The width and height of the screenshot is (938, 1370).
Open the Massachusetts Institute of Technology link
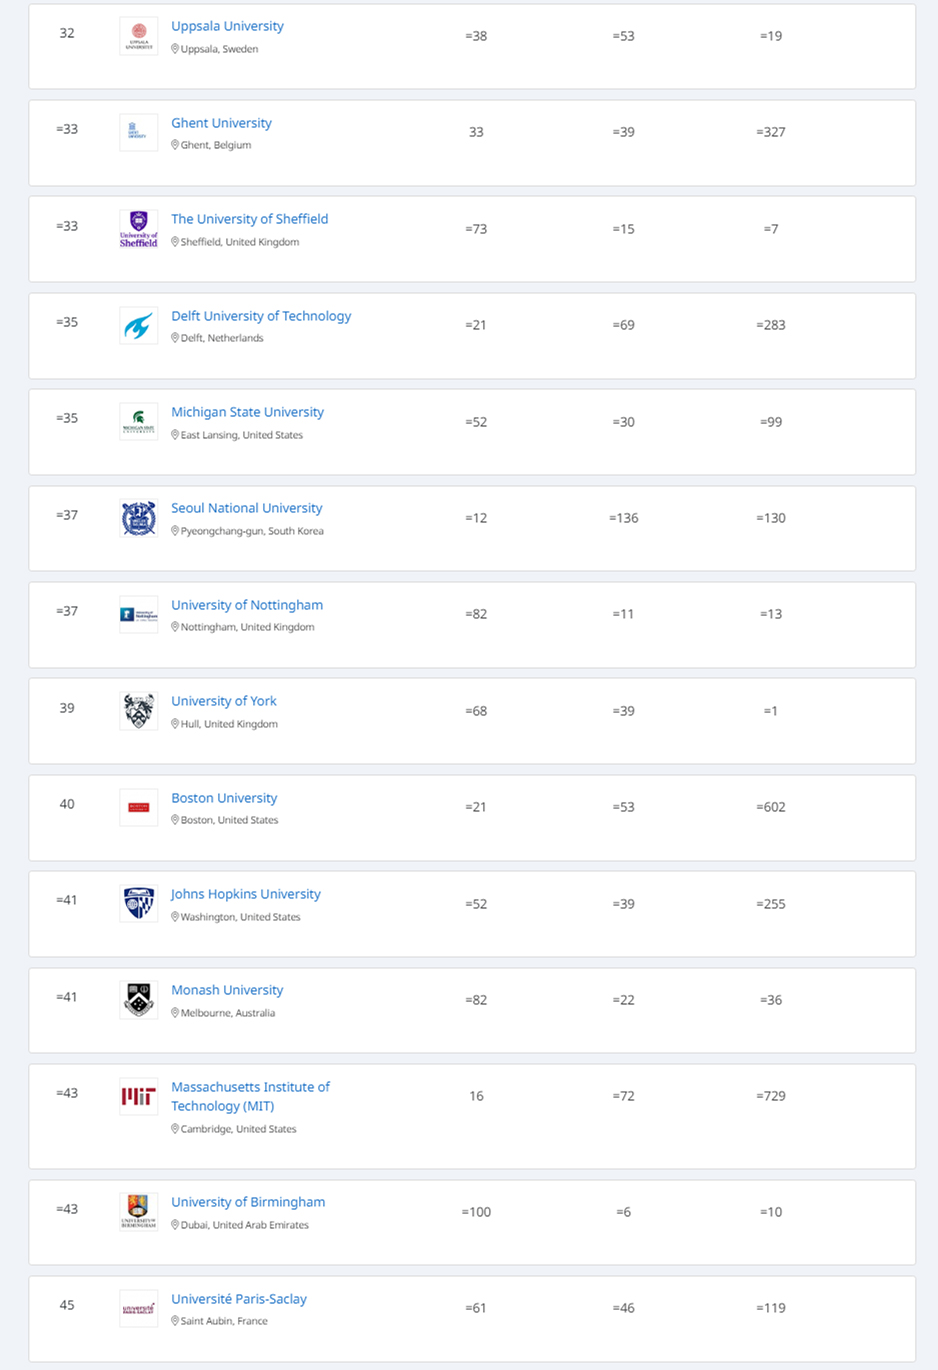(x=250, y=1087)
